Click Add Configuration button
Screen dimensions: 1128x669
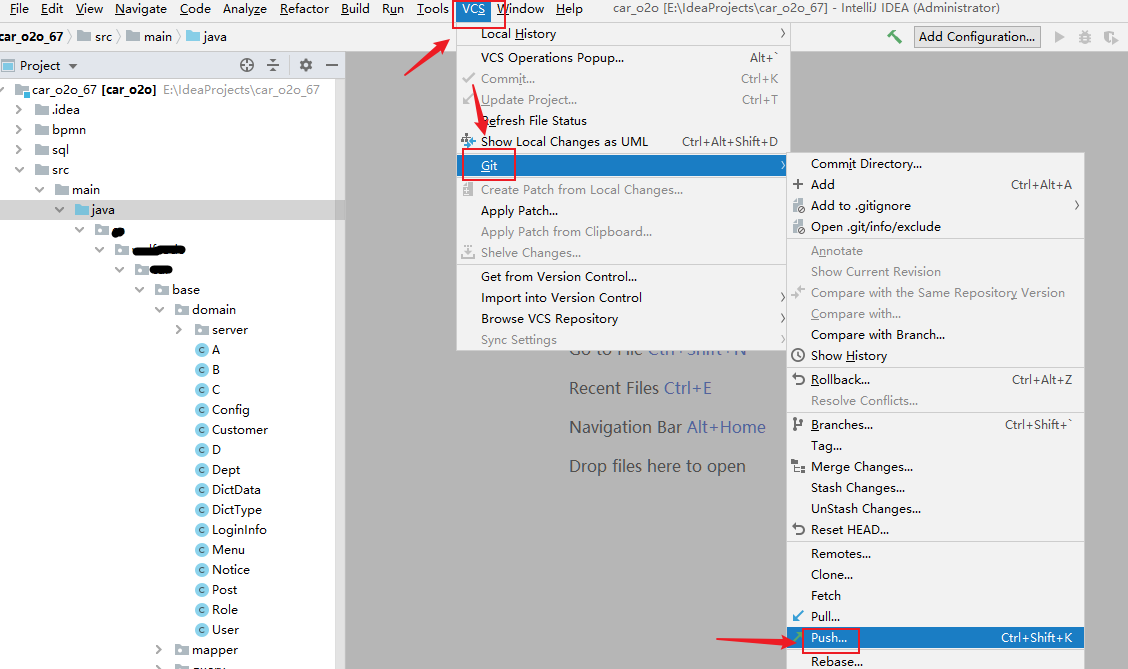pos(977,37)
